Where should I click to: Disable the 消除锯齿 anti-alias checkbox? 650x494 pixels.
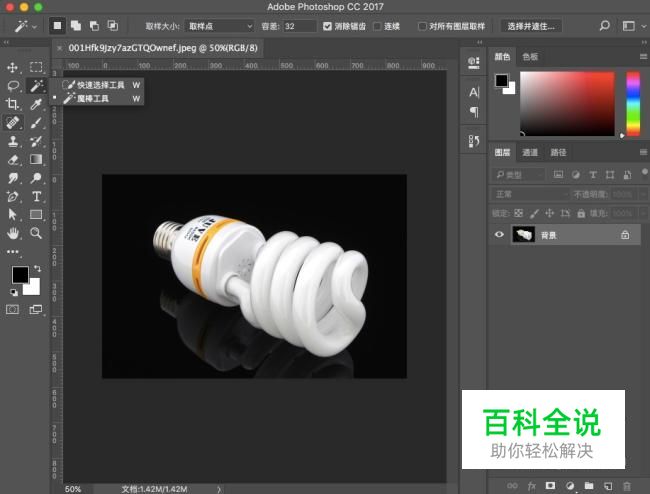[327, 26]
